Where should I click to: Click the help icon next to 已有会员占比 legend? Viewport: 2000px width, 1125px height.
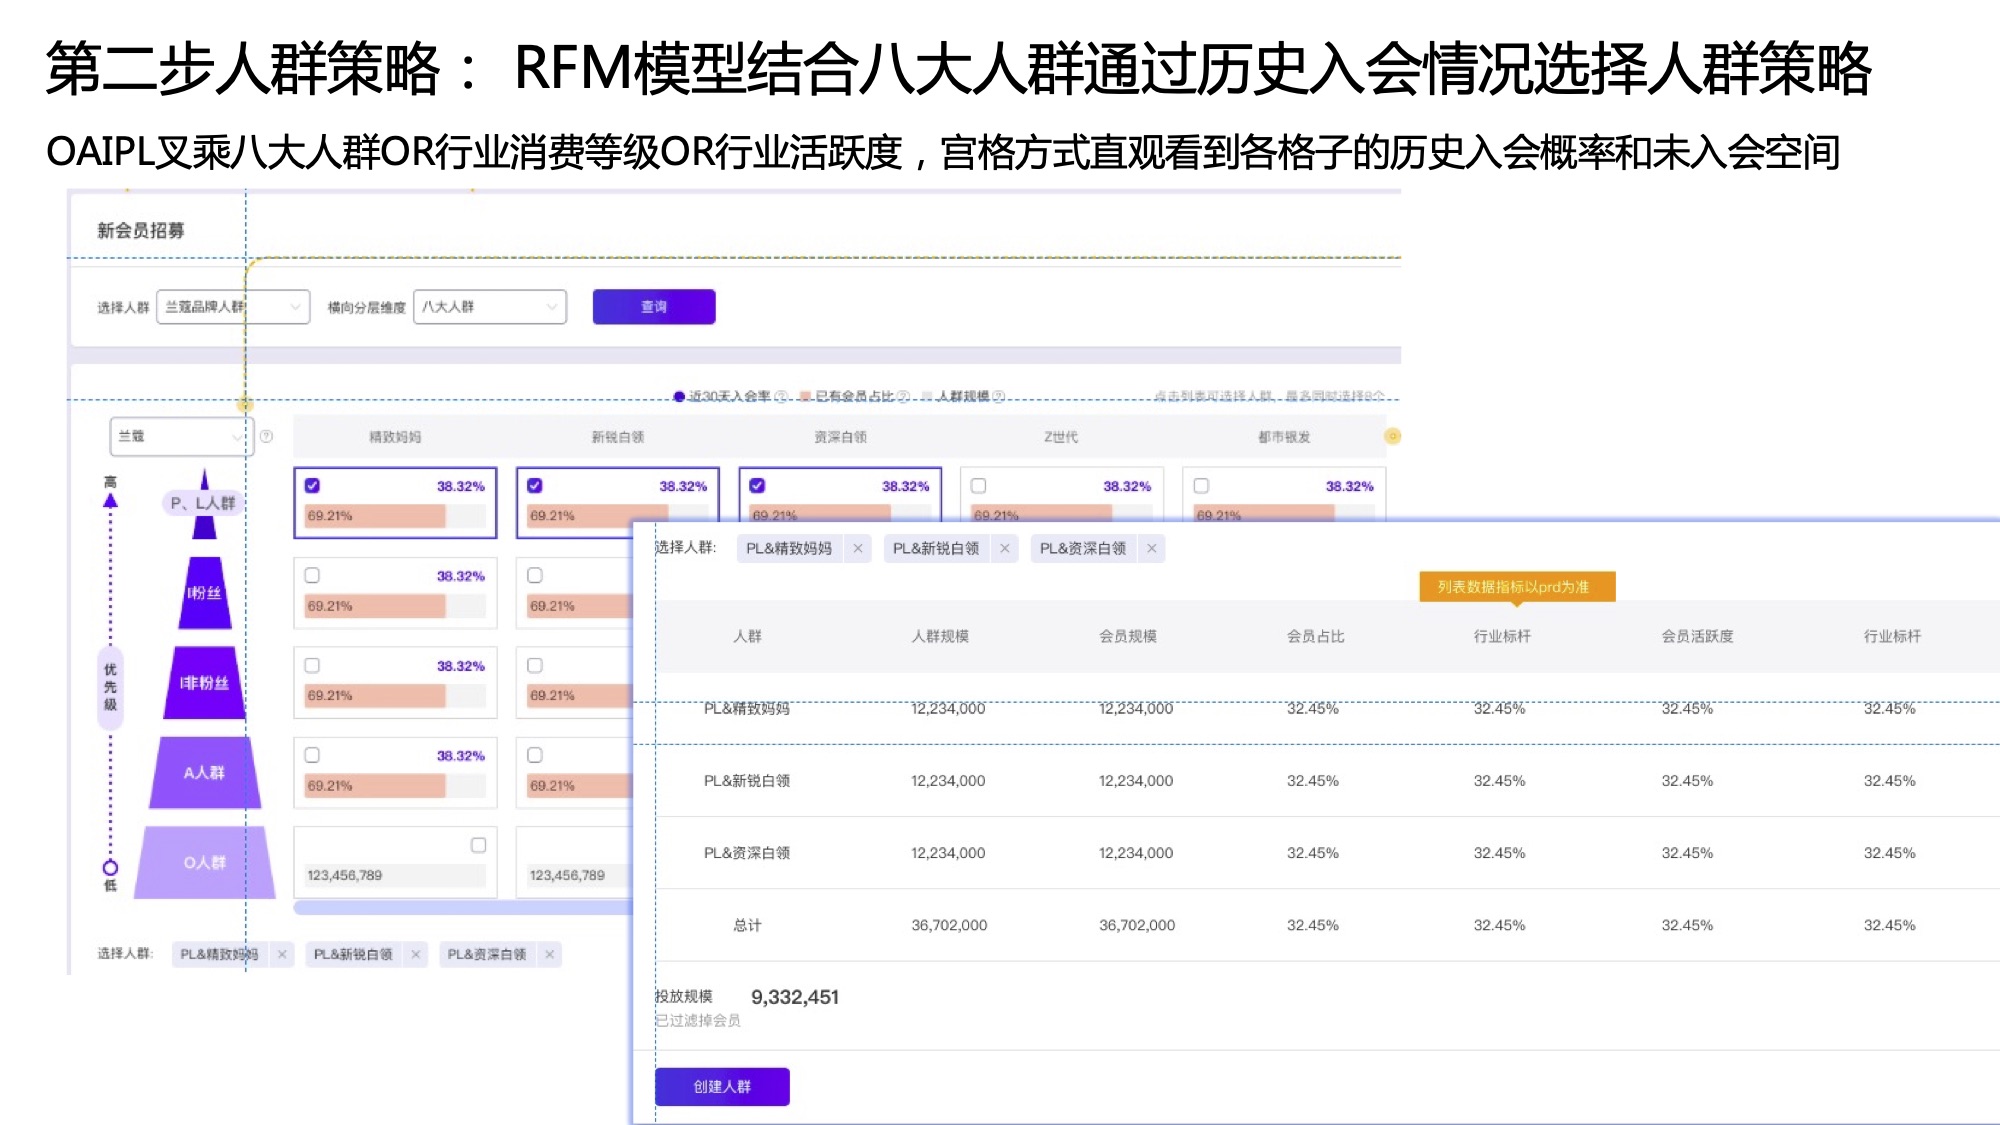[x=903, y=396]
